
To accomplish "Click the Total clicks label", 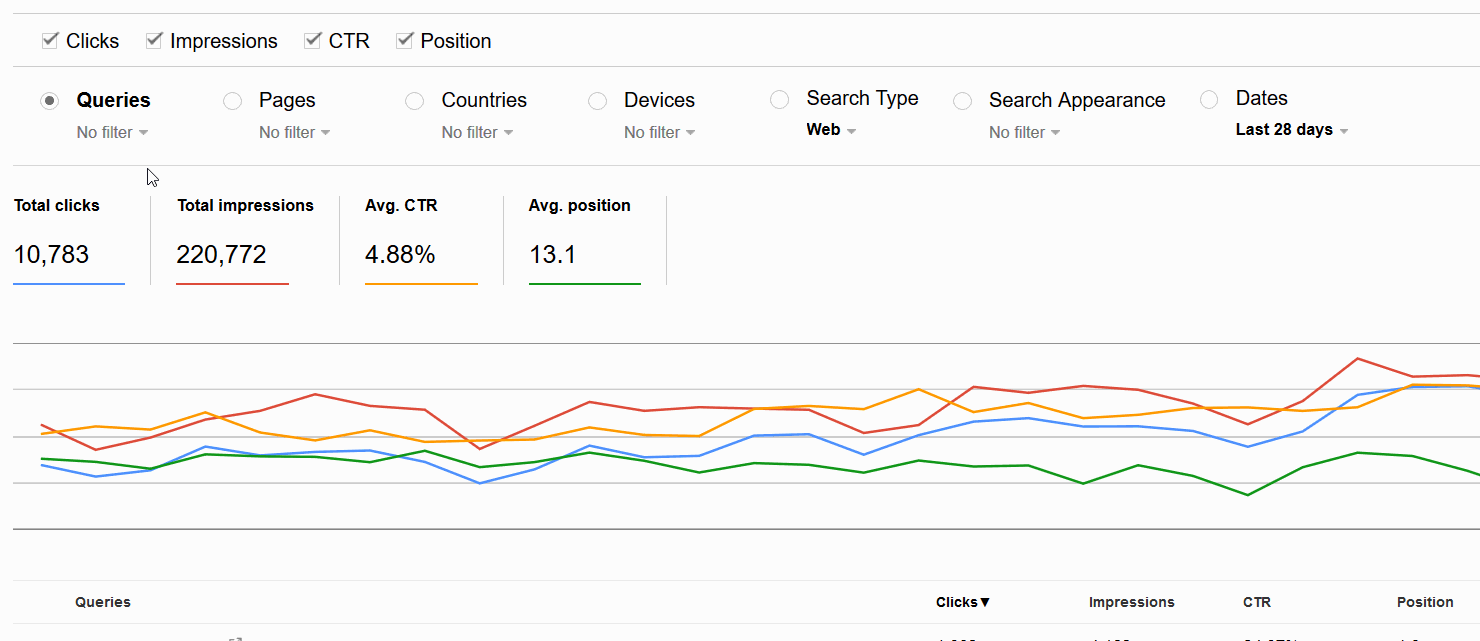I will (57, 205).
